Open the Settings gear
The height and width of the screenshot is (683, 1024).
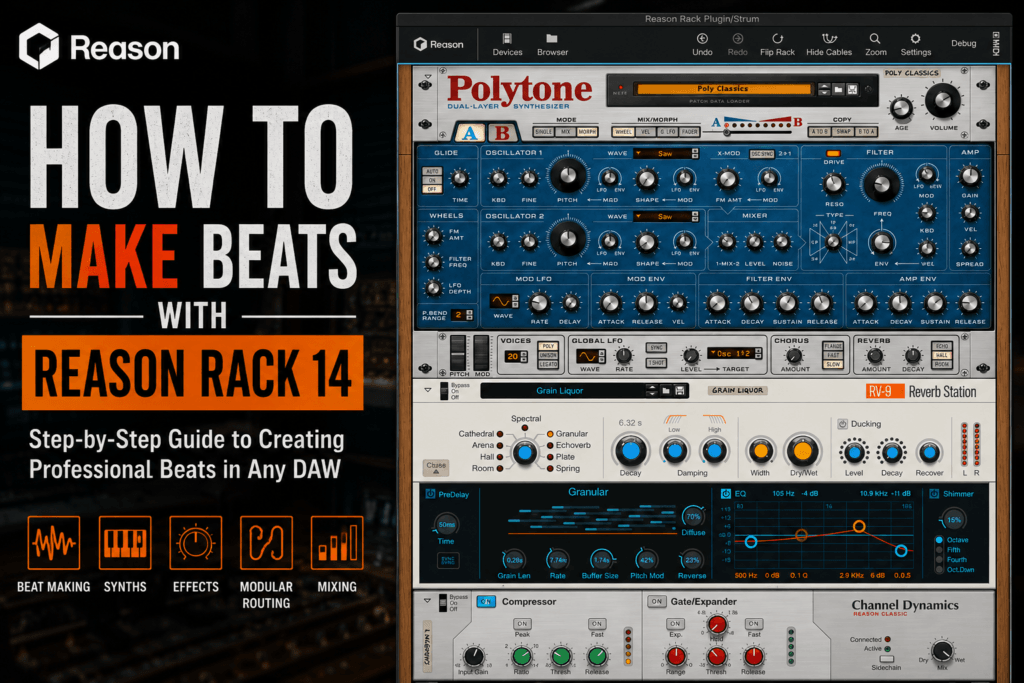click(x=916, y=39)
